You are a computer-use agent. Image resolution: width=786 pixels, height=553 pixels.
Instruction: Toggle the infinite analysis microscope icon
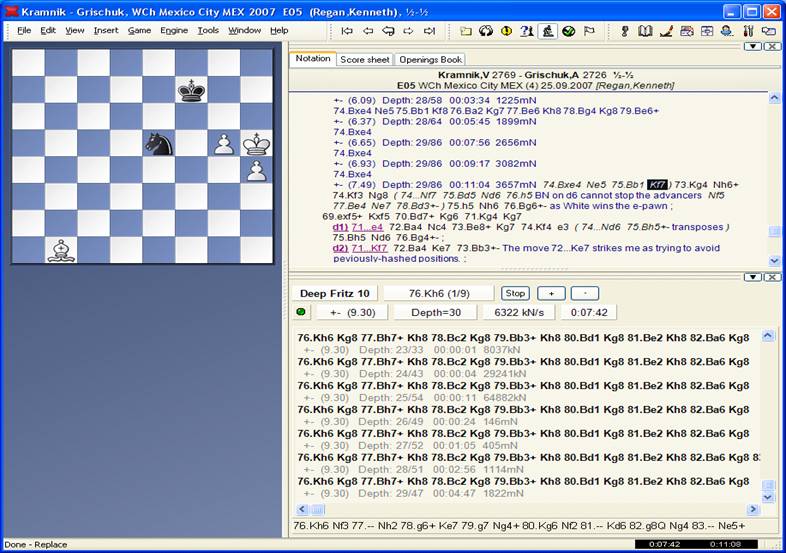548,31
